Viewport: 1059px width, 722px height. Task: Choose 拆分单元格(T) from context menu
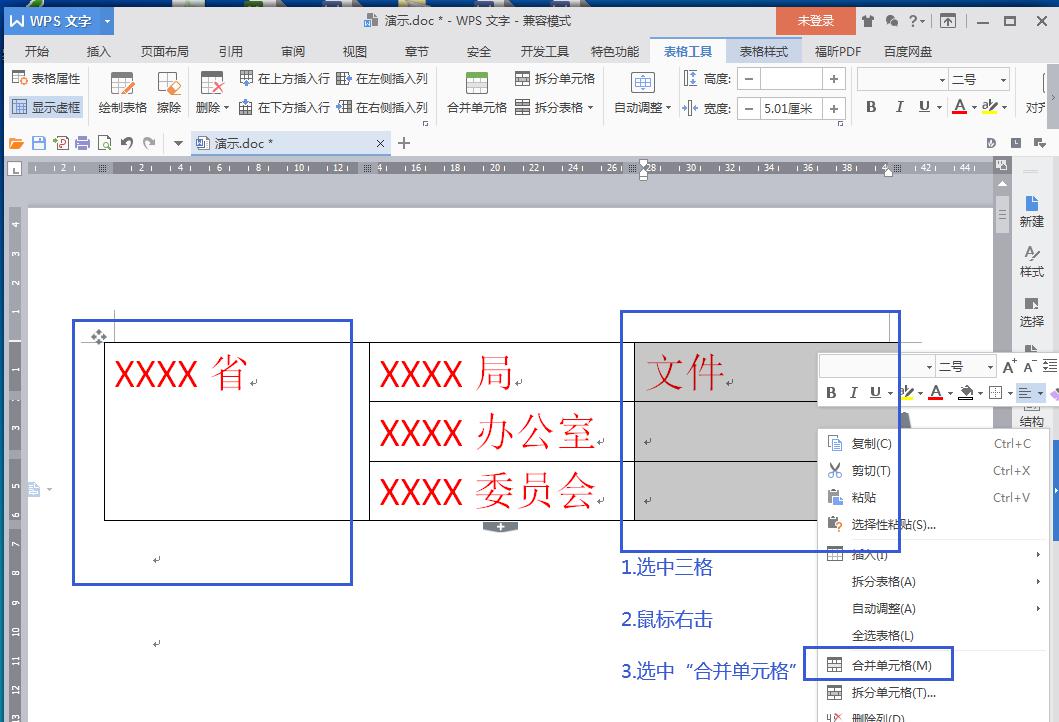point(932,692)
